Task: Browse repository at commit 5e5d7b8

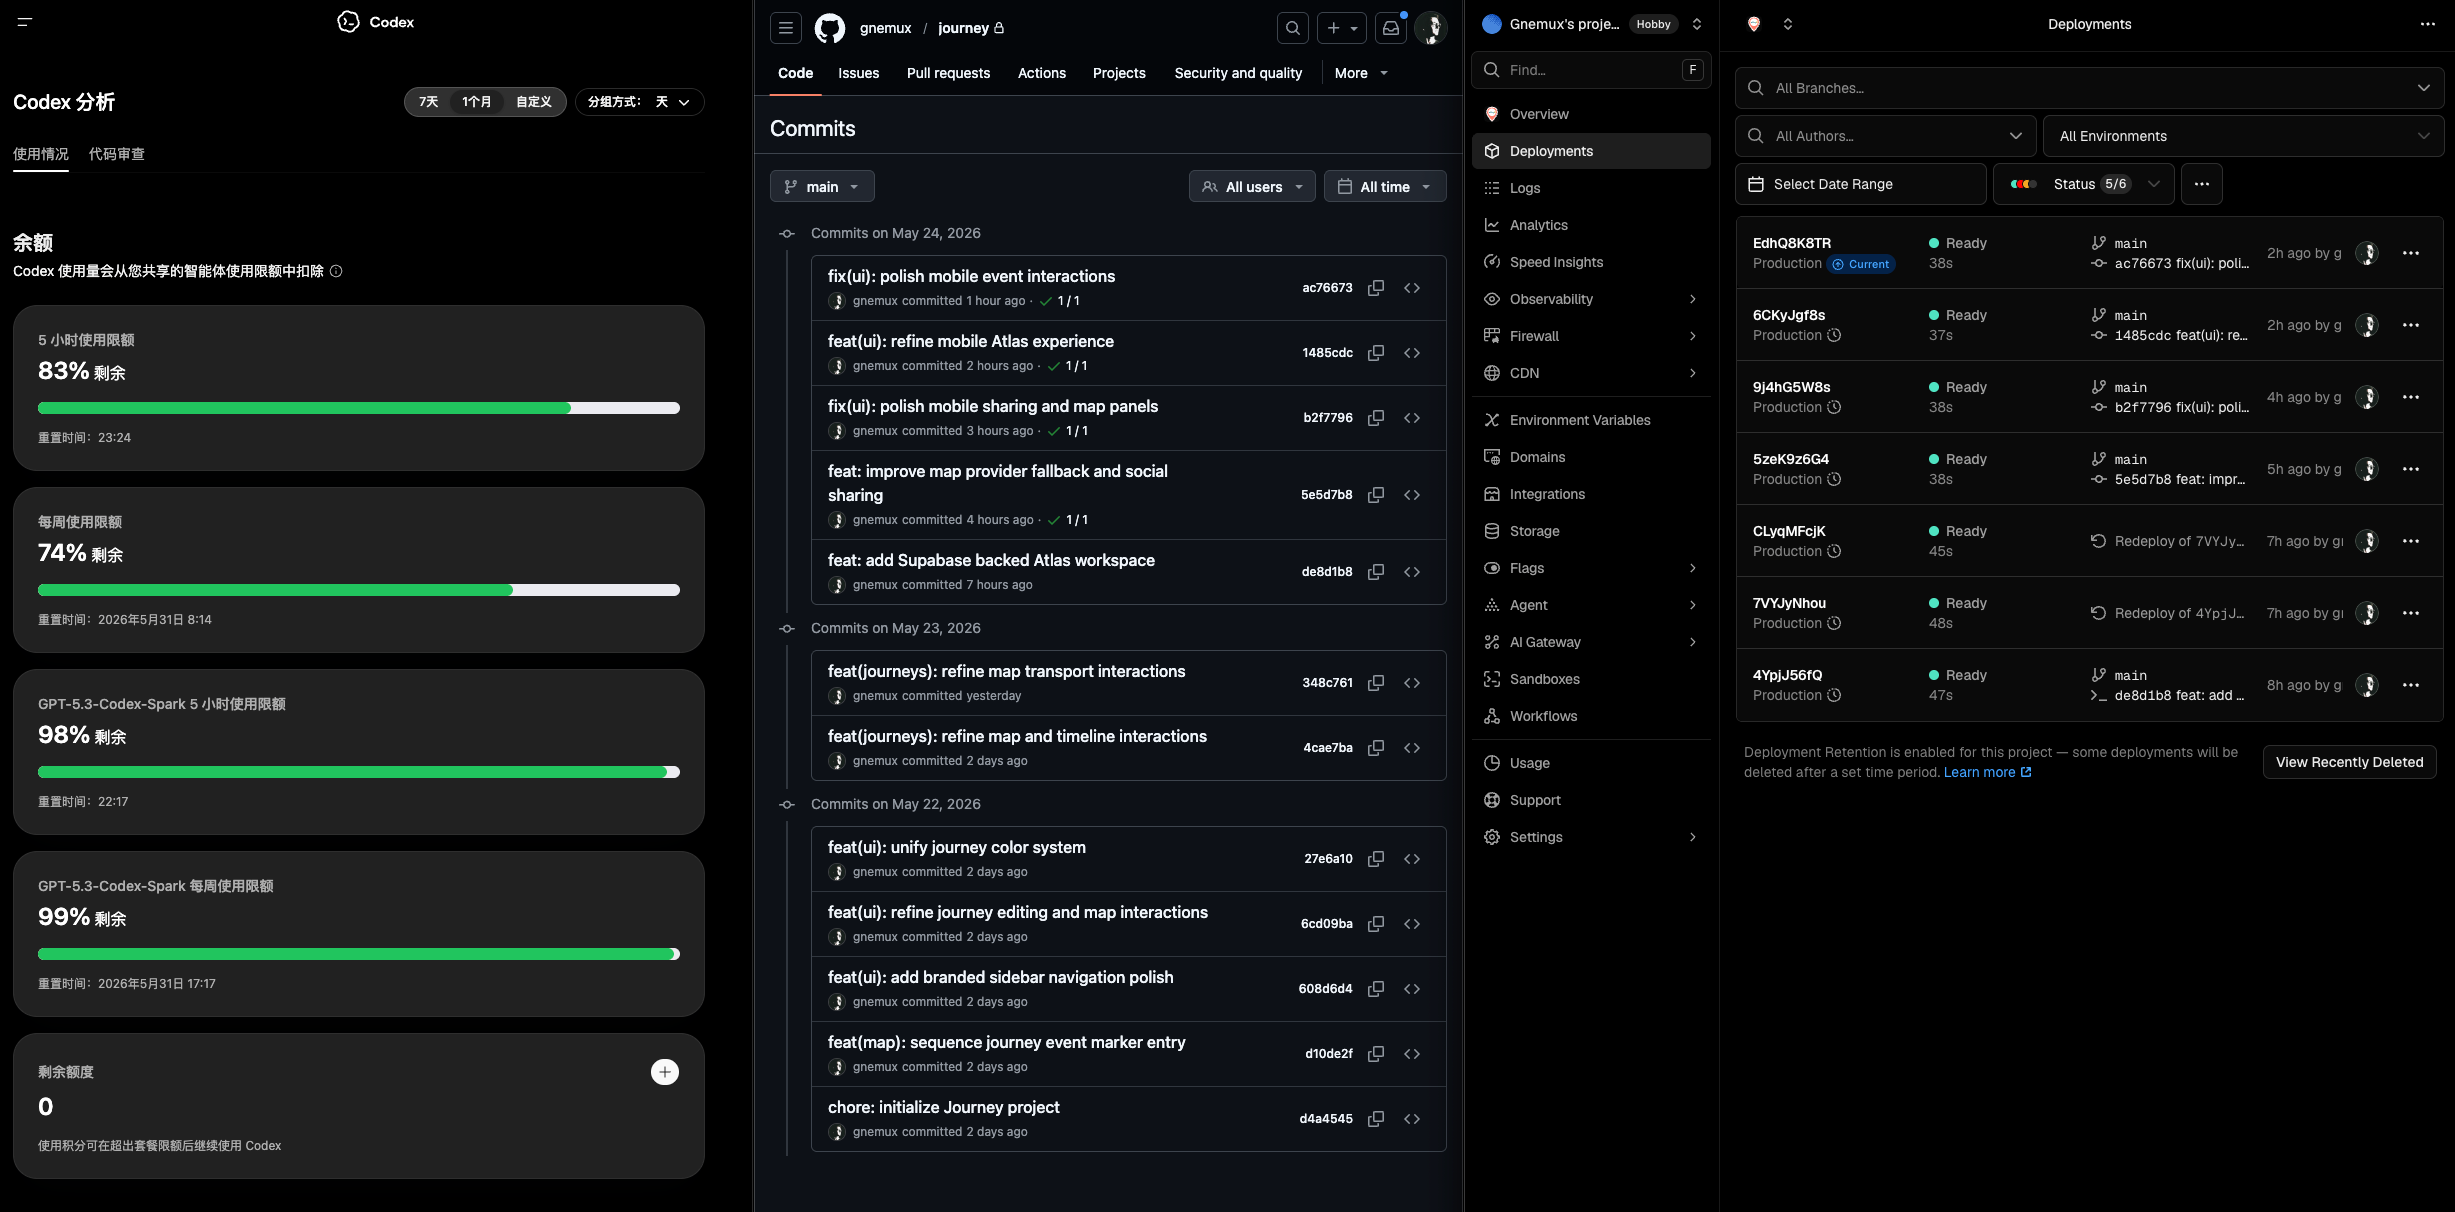Action: pyautogui.click(x=1412, y=495)
